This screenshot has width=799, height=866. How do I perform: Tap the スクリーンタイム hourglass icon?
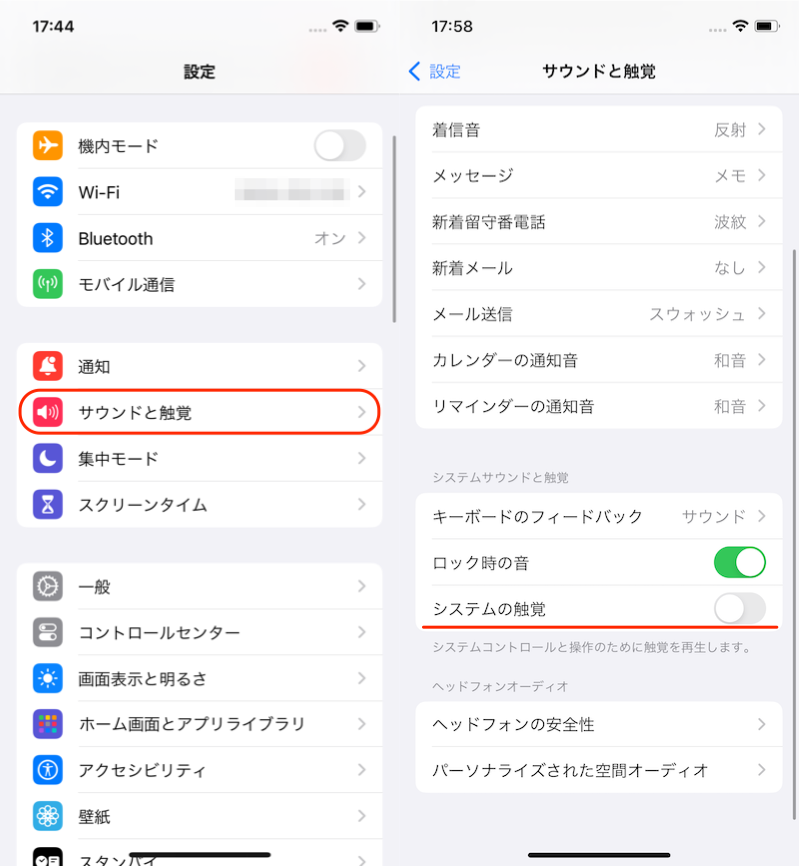click(47, 504)
